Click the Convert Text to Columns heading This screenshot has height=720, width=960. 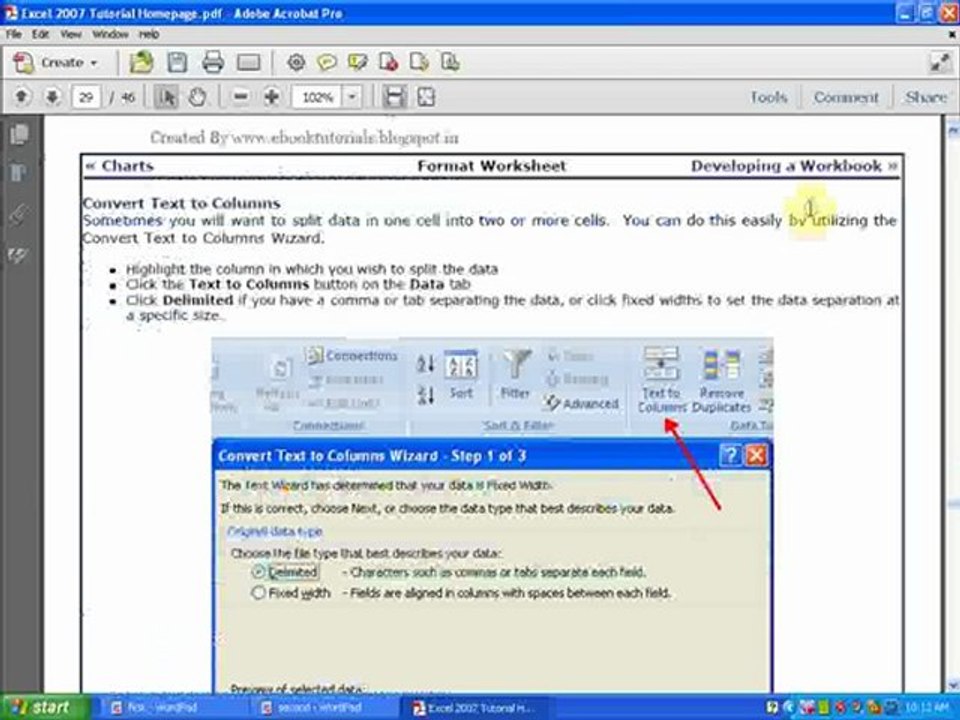pos(181,203)
